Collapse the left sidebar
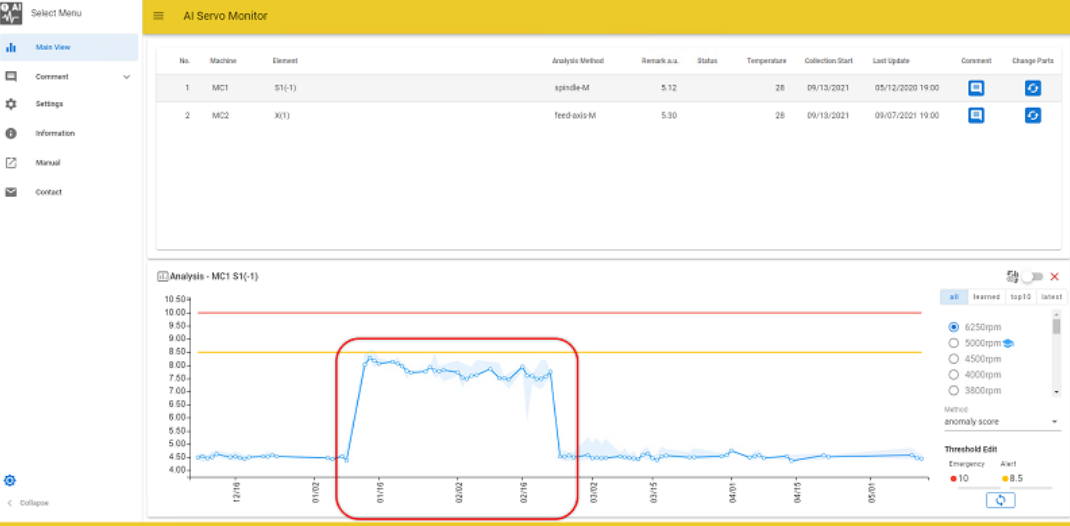The image size is (1070, 526). coord(28,503)
